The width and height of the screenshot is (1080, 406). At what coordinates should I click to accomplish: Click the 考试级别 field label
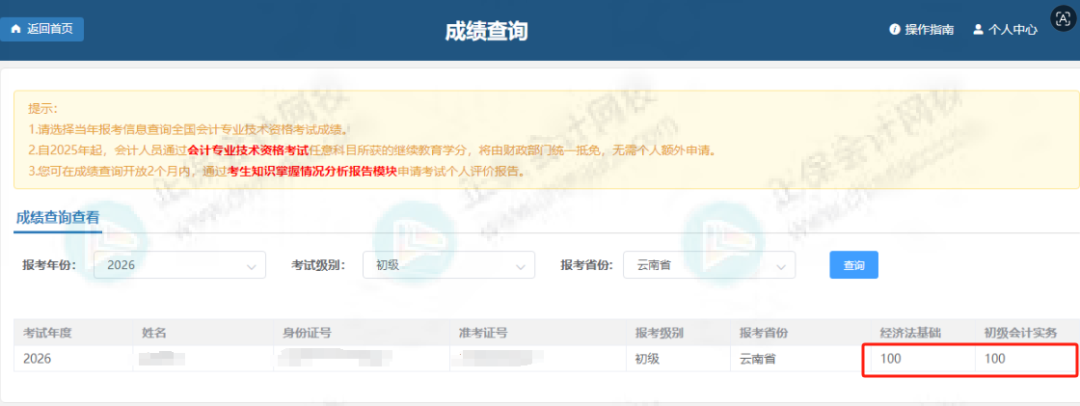click(318, 265)
